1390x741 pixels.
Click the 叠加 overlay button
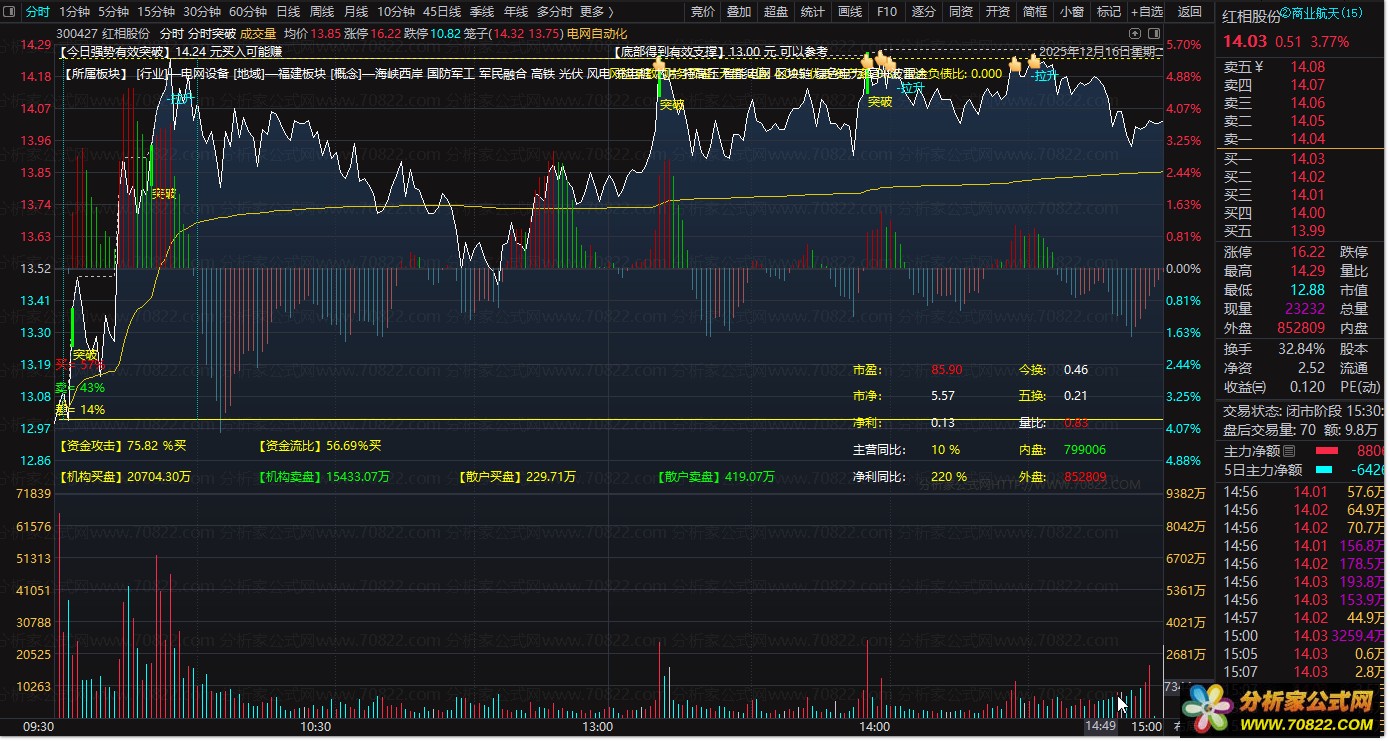(x=739, y=12)
